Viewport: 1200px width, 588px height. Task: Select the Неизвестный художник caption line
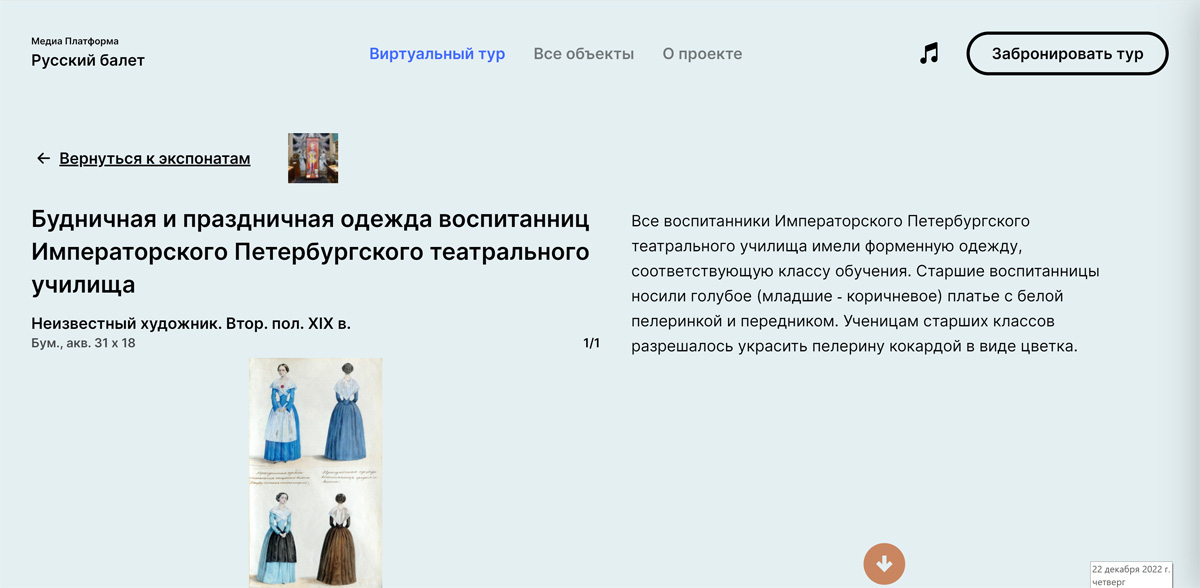pos(191,324)
